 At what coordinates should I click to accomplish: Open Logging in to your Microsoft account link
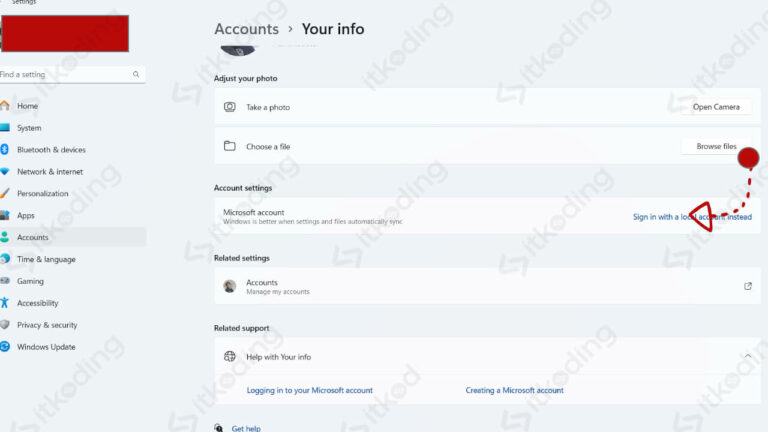pyautogui.click(x=310, y=390)
